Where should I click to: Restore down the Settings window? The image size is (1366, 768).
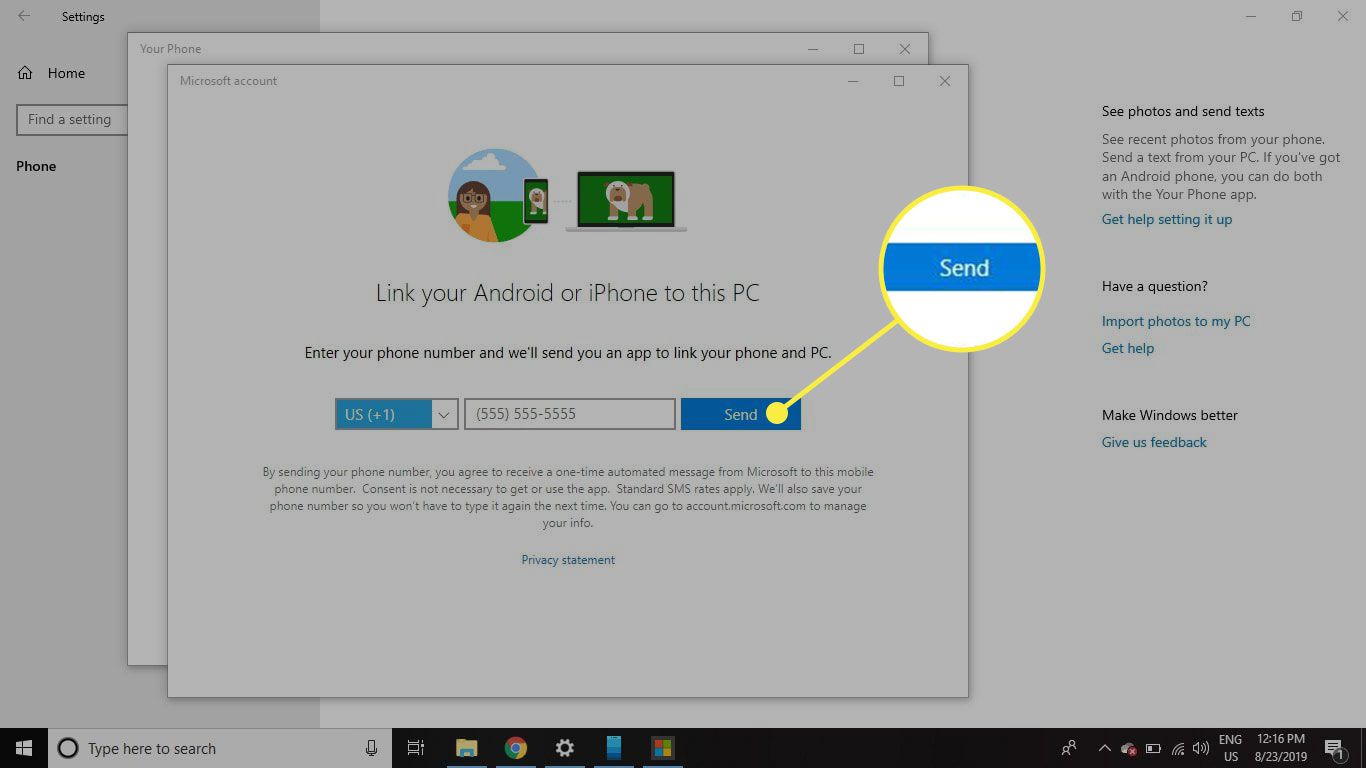tap(1297, 16)
